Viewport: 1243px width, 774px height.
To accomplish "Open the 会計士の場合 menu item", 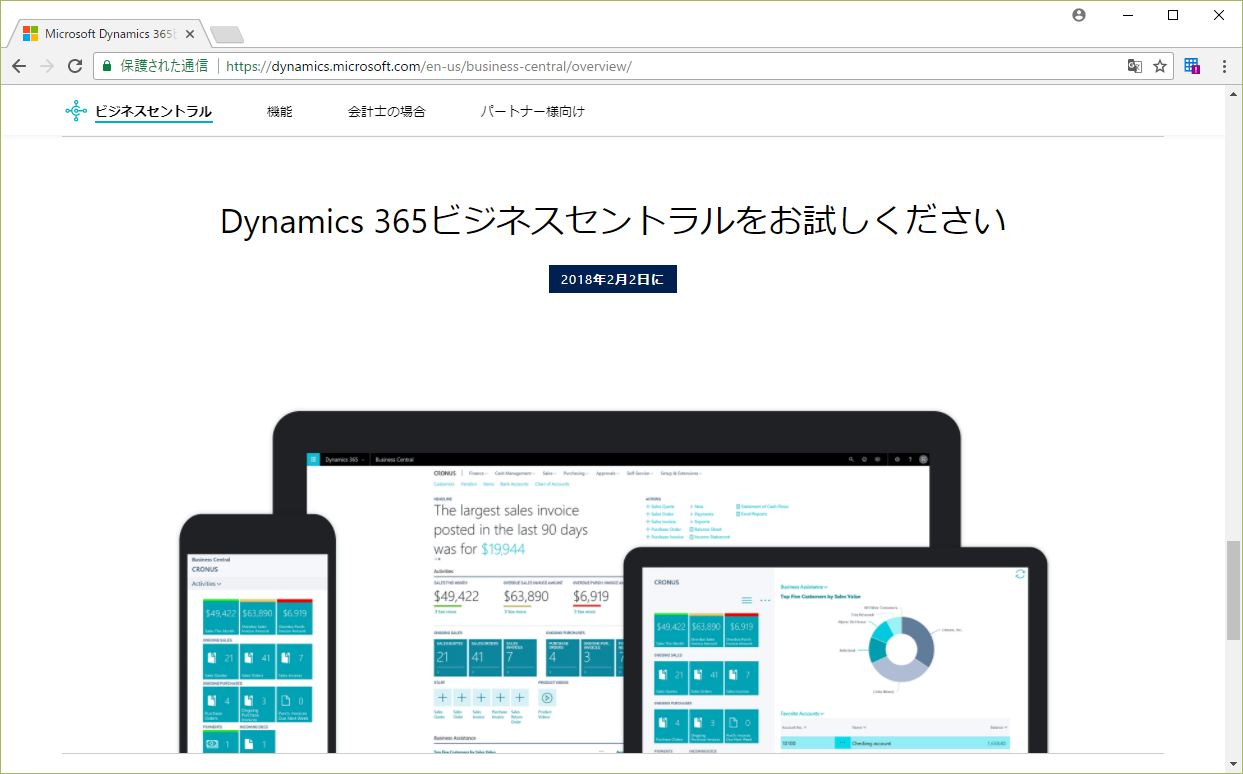I will point(387,112).
